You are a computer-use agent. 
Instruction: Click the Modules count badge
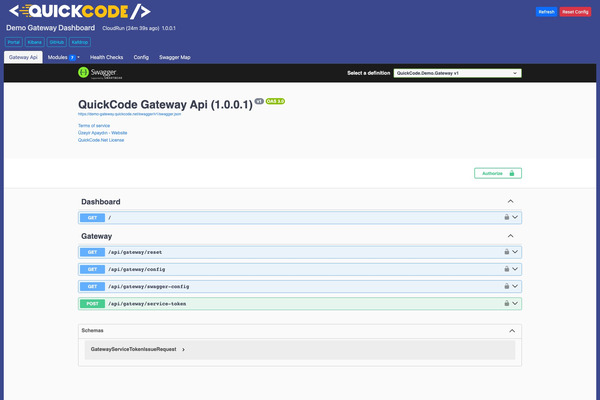pos(72,57)
